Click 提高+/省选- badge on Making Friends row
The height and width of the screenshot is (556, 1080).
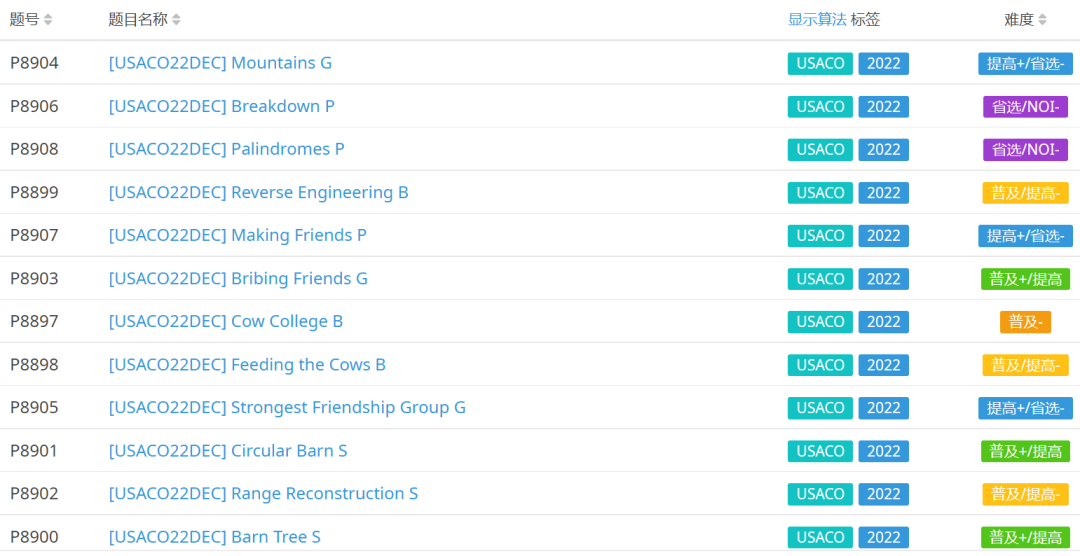pyautogui.click(x=1025, y=235)
